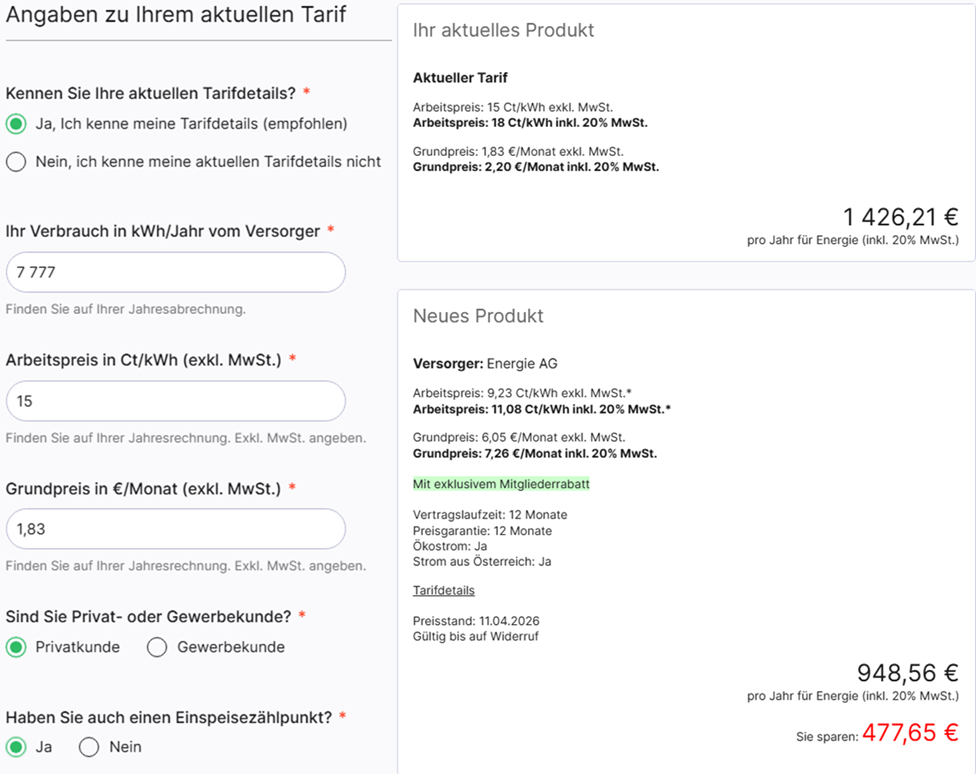
Task: Click the "Neues Produkt" card heading
Action: pos(478,317)
